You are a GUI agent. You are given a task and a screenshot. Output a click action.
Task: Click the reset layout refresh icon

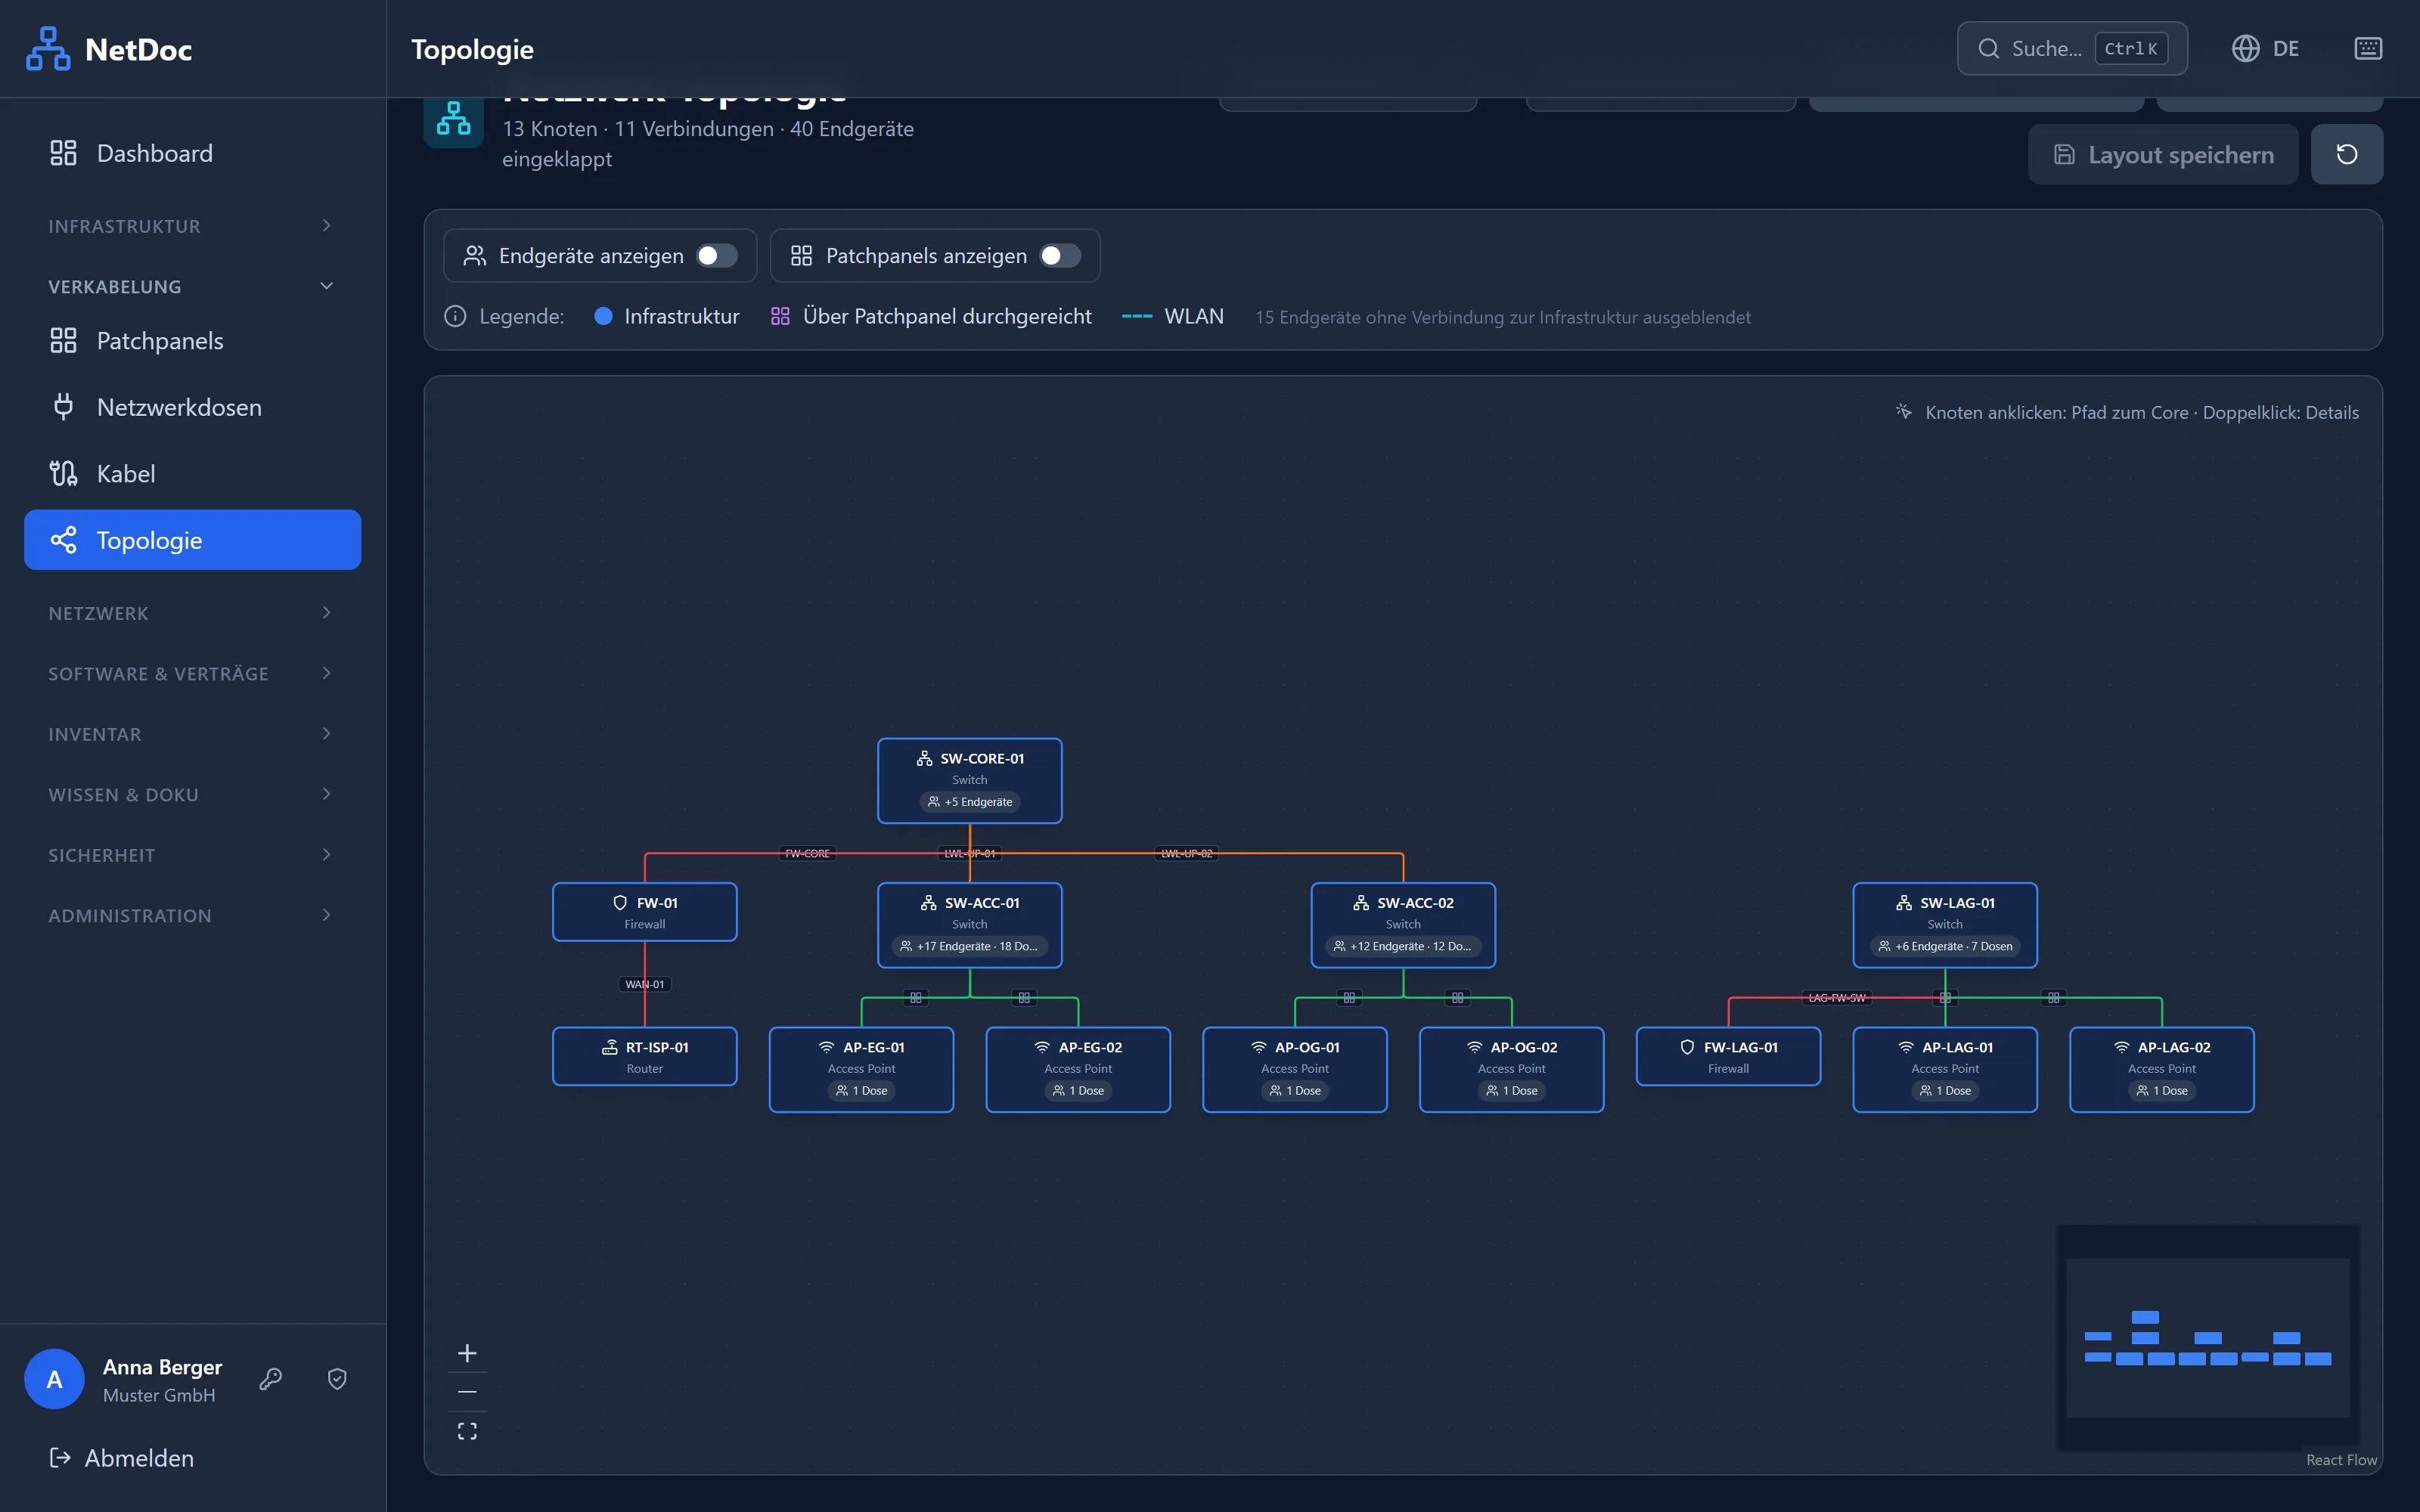click(x=2346, y=154)
